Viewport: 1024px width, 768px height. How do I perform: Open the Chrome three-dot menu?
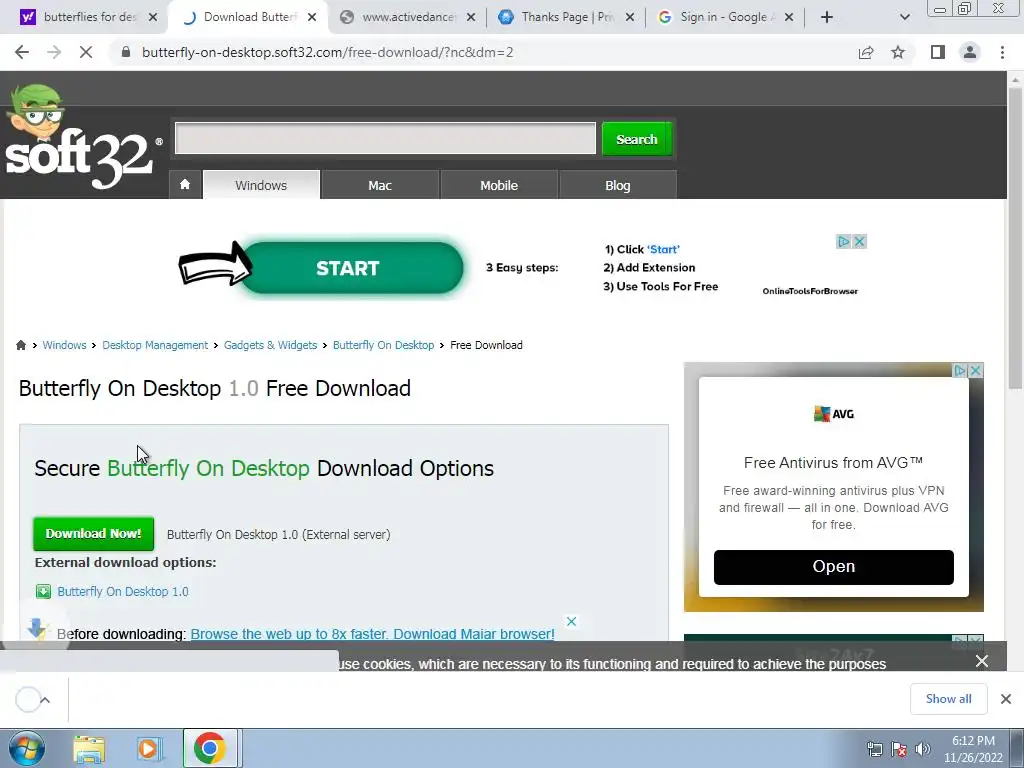click(1002, 52)
